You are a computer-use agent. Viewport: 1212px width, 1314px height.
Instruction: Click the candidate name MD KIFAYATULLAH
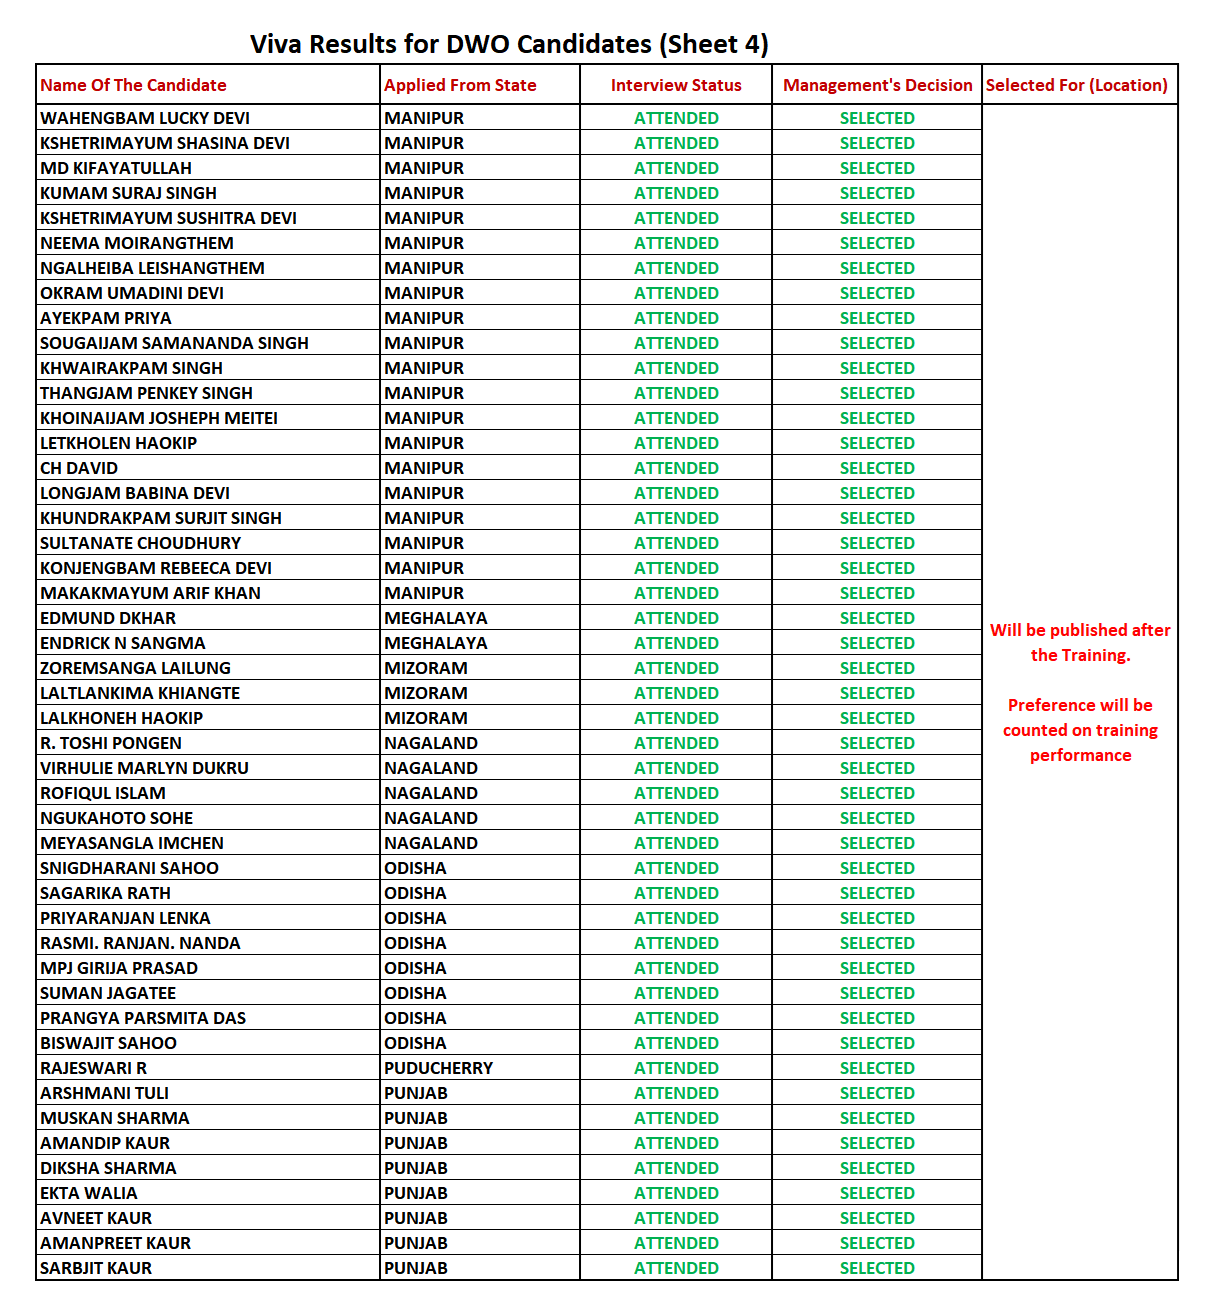tap(116, 168)
